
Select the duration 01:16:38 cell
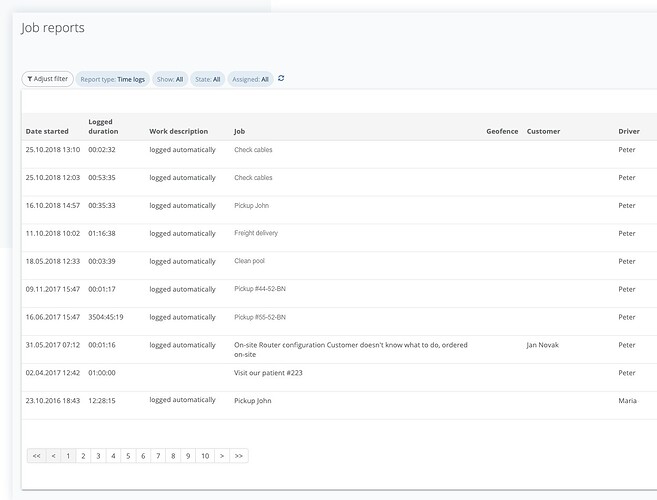point(101,233)
